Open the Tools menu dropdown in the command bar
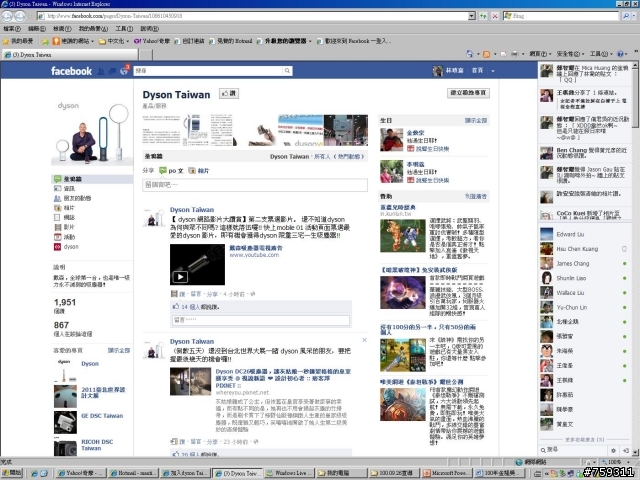Image resolution: width=640 pixels, height=480 pixels. coord(601,54)
